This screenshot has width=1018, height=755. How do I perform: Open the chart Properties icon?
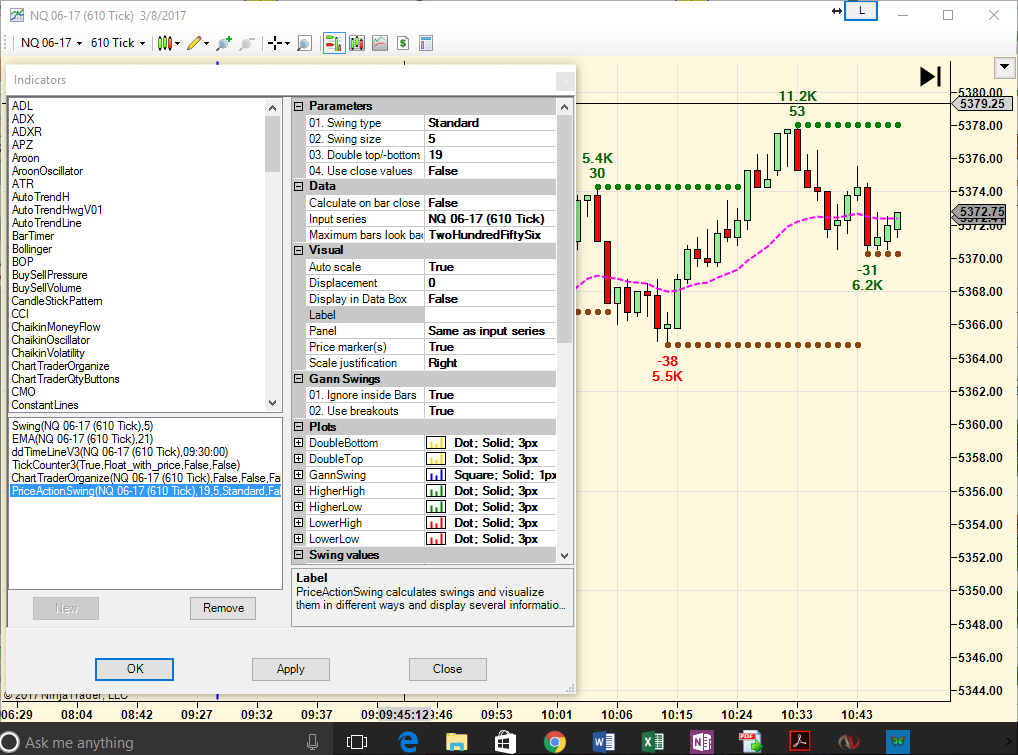point(426,43)
